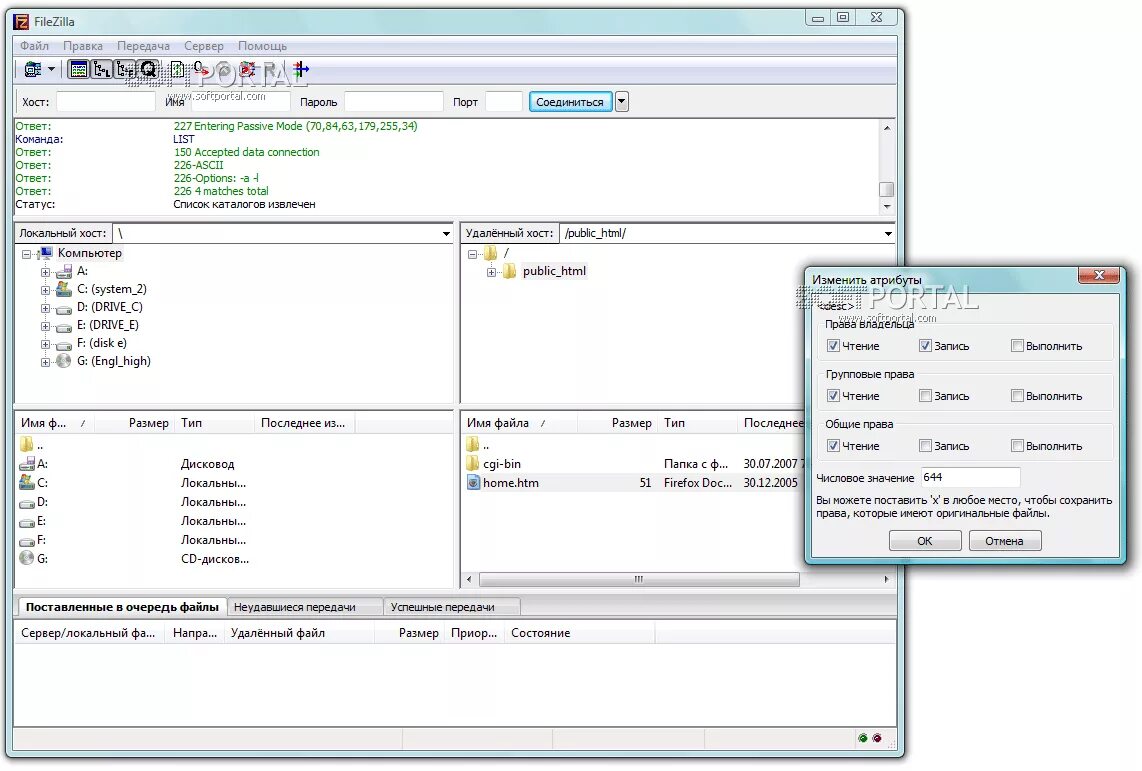Screen dimensions: 1142x771
Task: Open Site Manager dropdown arrow
Action: coord(51,70)
